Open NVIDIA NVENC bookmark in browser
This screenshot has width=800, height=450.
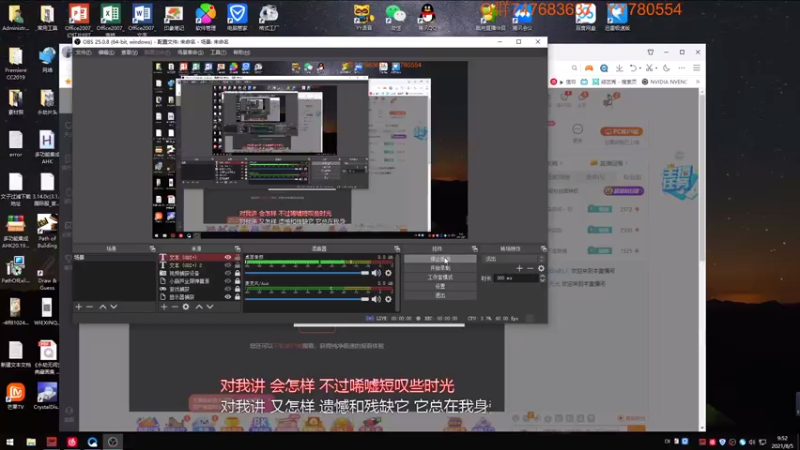click(664, 82)
